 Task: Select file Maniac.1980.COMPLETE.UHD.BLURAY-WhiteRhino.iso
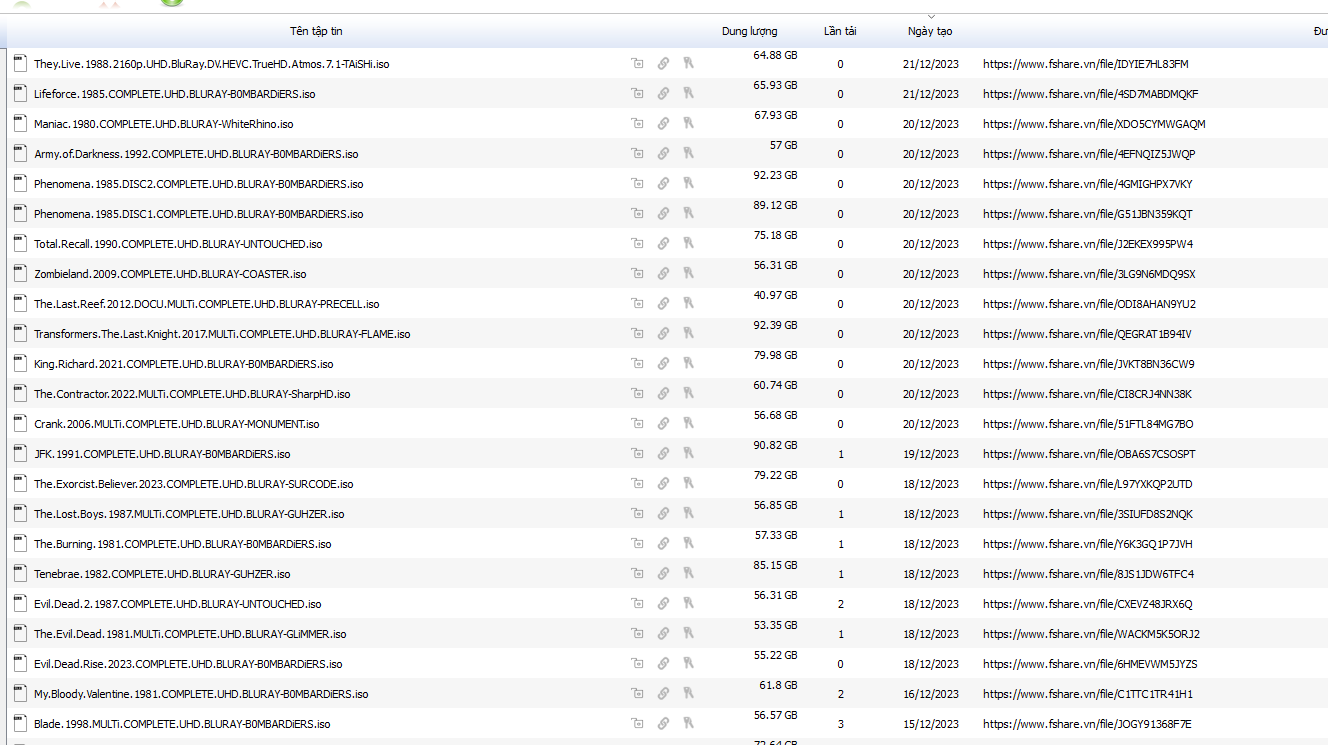[x=164, y=124]
